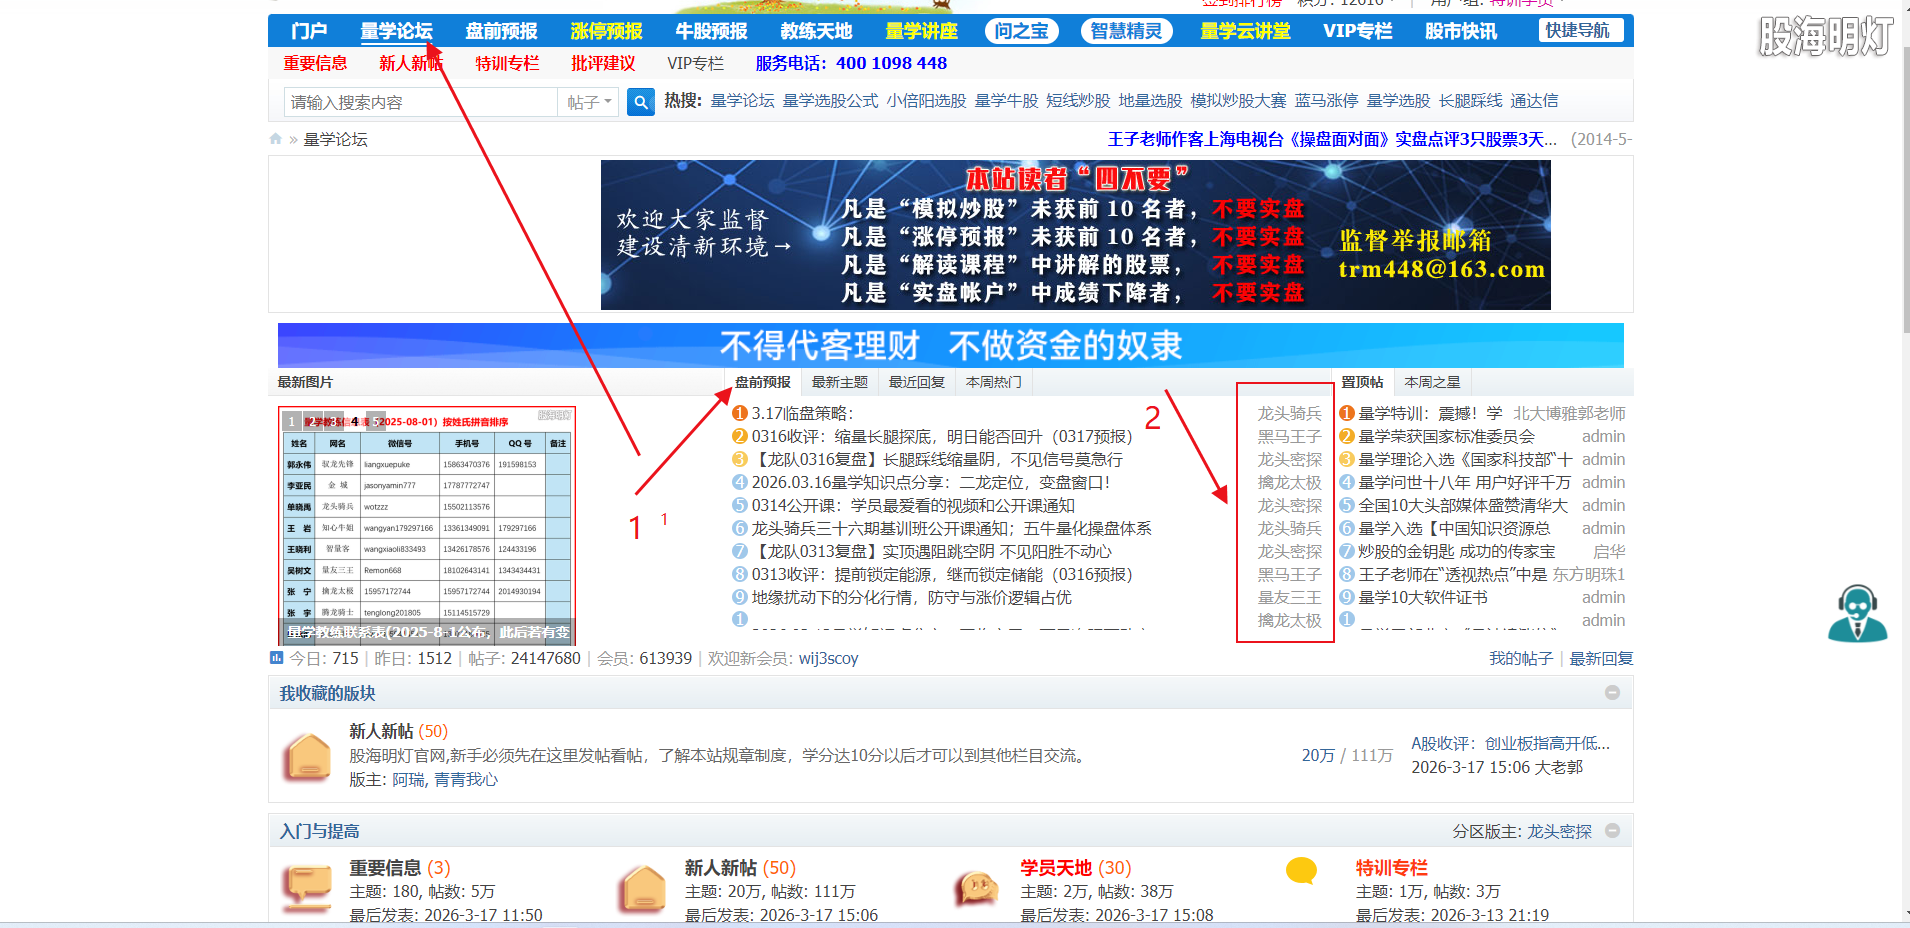This screenshot has height=928, width=1910.
Task: Switch to the 本周之星 tab
Action: (1432, 381)
